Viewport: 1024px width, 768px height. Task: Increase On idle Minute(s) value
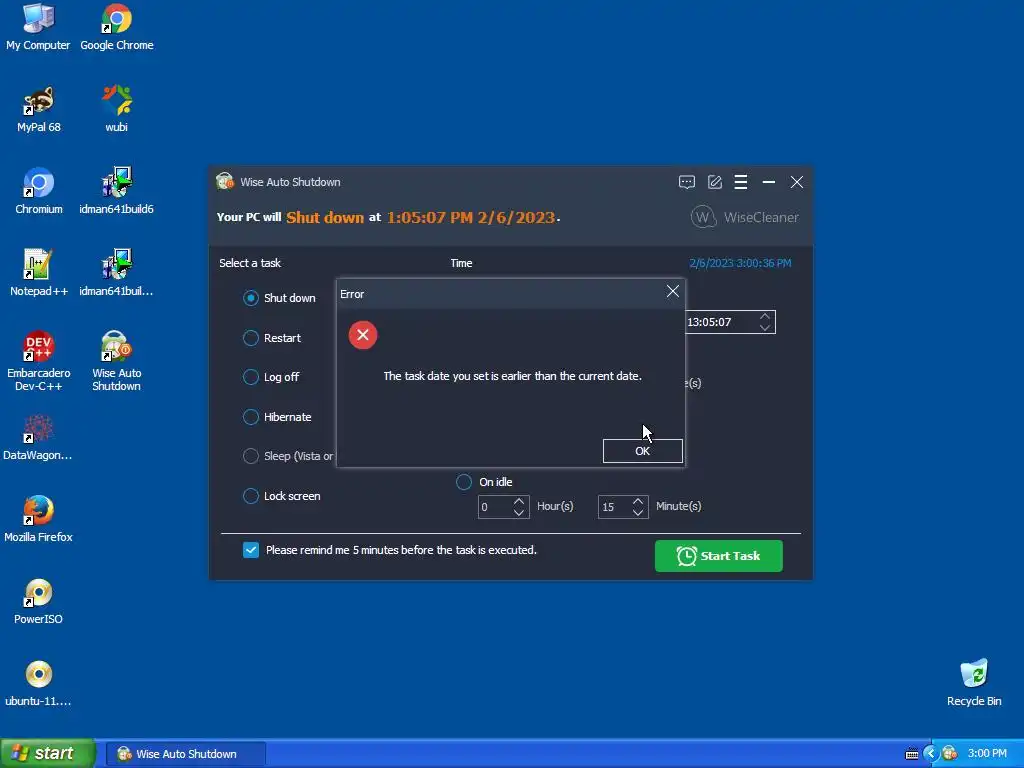[x=638, y=502]
